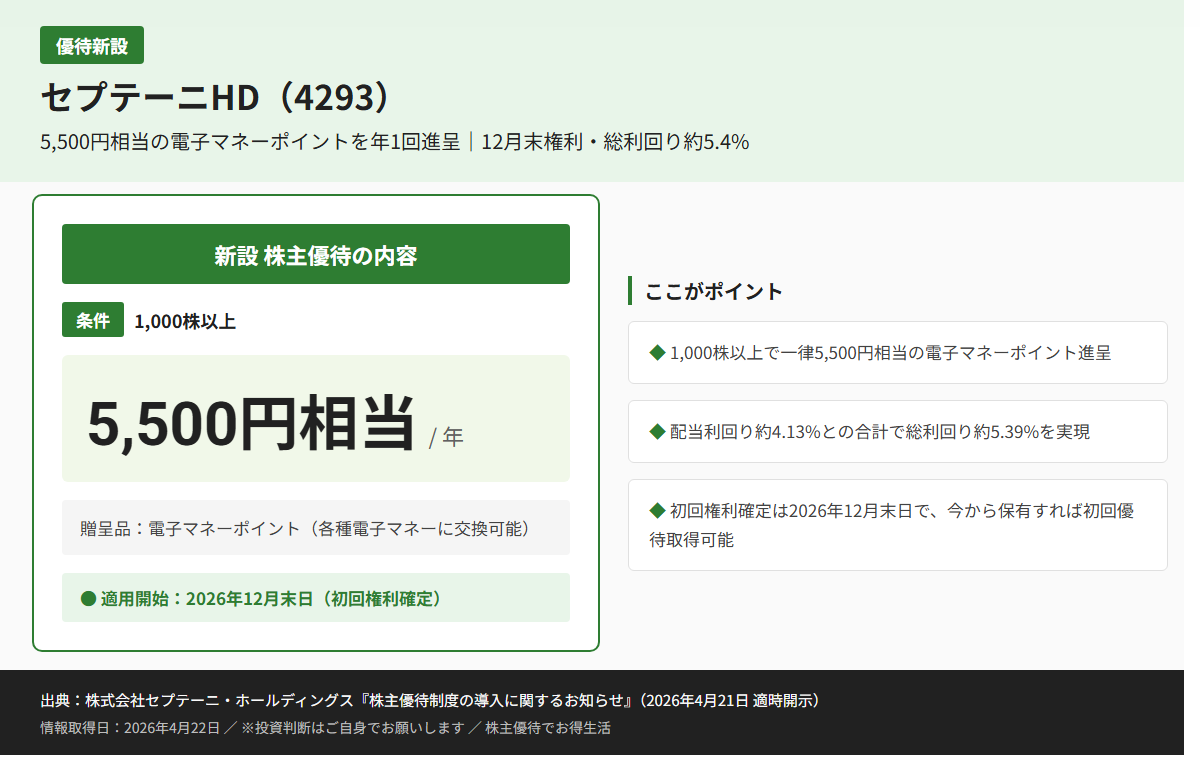
Task: Click the ここがポイント section heading
Action: (x=713, y=291)
